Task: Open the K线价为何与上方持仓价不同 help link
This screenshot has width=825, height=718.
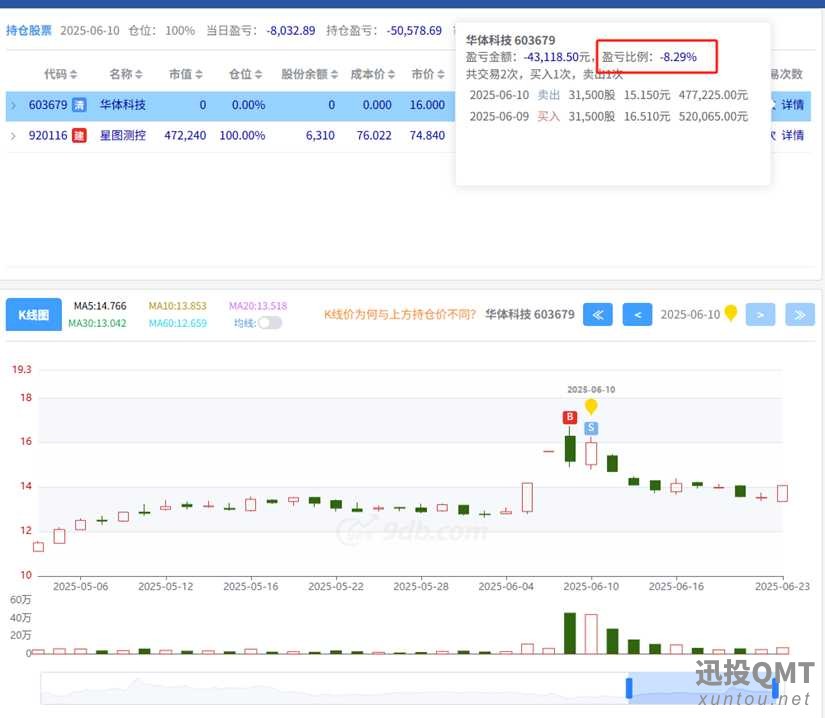Action: (400, 315)
